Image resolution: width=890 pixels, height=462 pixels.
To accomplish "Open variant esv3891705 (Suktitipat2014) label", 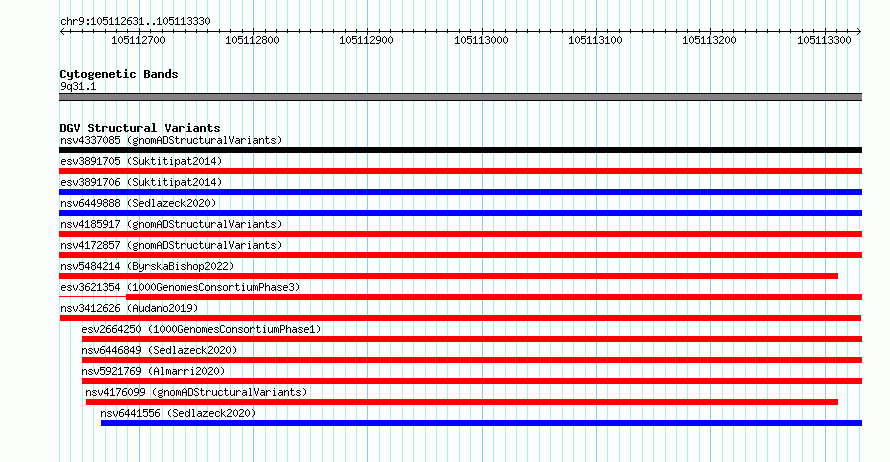I will [141, 161].
